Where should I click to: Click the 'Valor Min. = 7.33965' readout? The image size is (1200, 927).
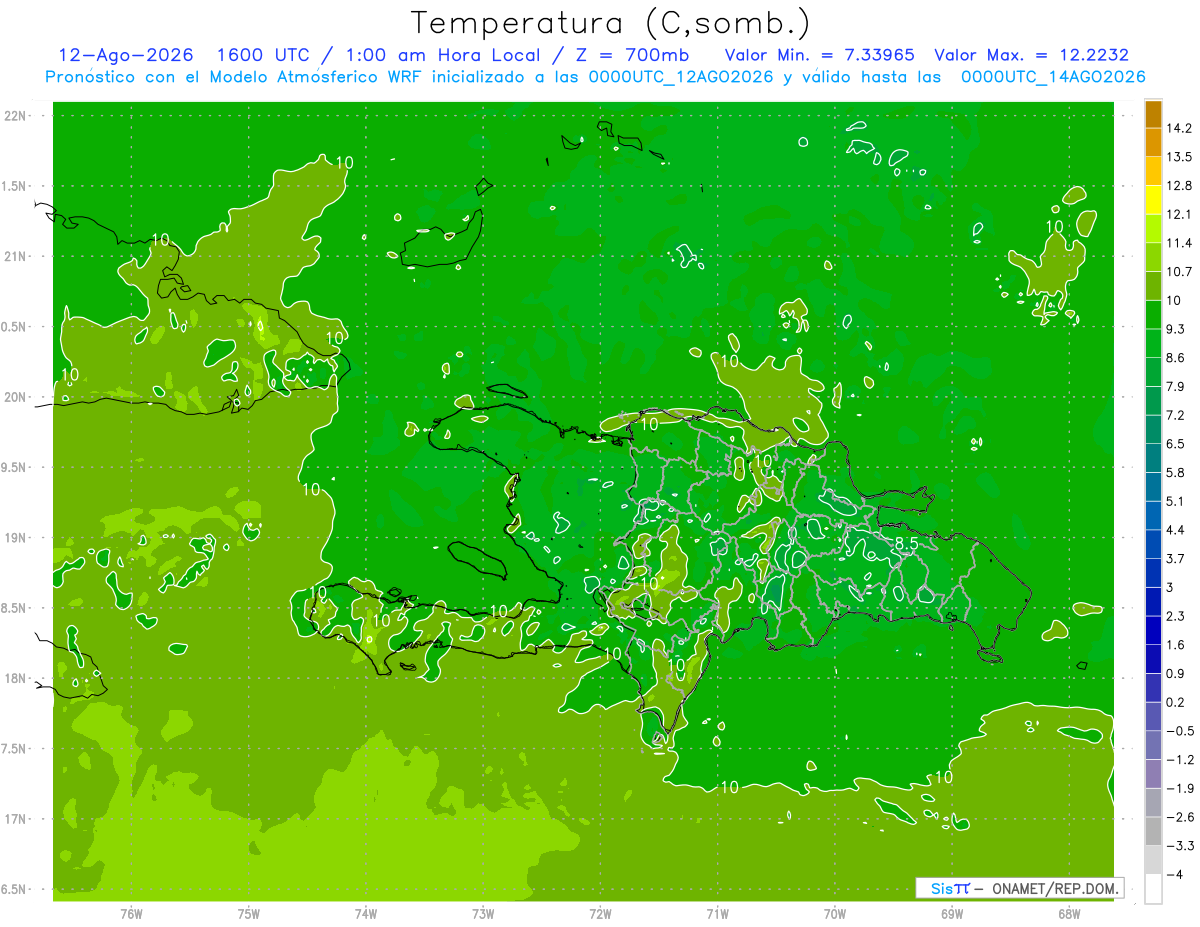tap(819, 55)
